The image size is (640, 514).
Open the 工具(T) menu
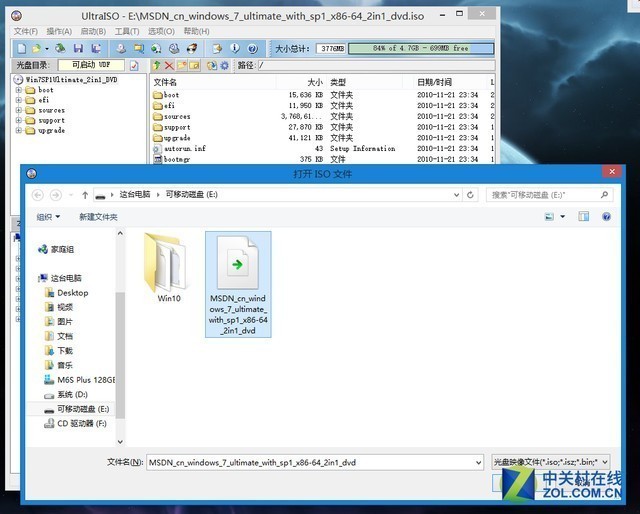coord(126,31)
